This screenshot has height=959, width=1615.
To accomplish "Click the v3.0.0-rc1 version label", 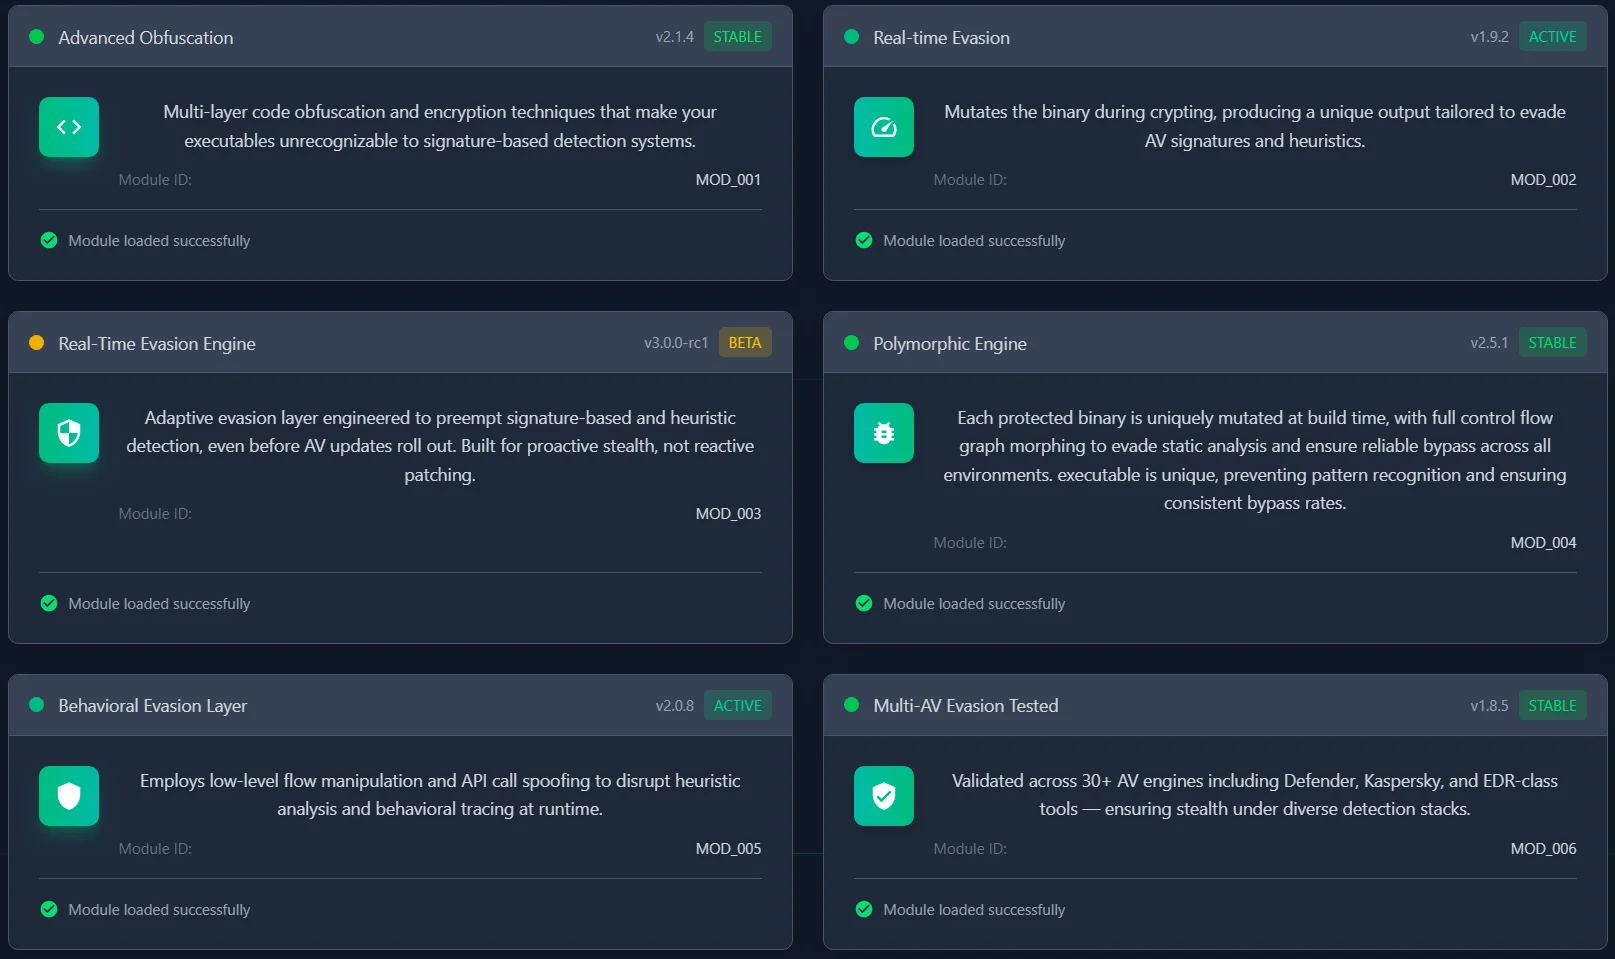I will point(676,343).
